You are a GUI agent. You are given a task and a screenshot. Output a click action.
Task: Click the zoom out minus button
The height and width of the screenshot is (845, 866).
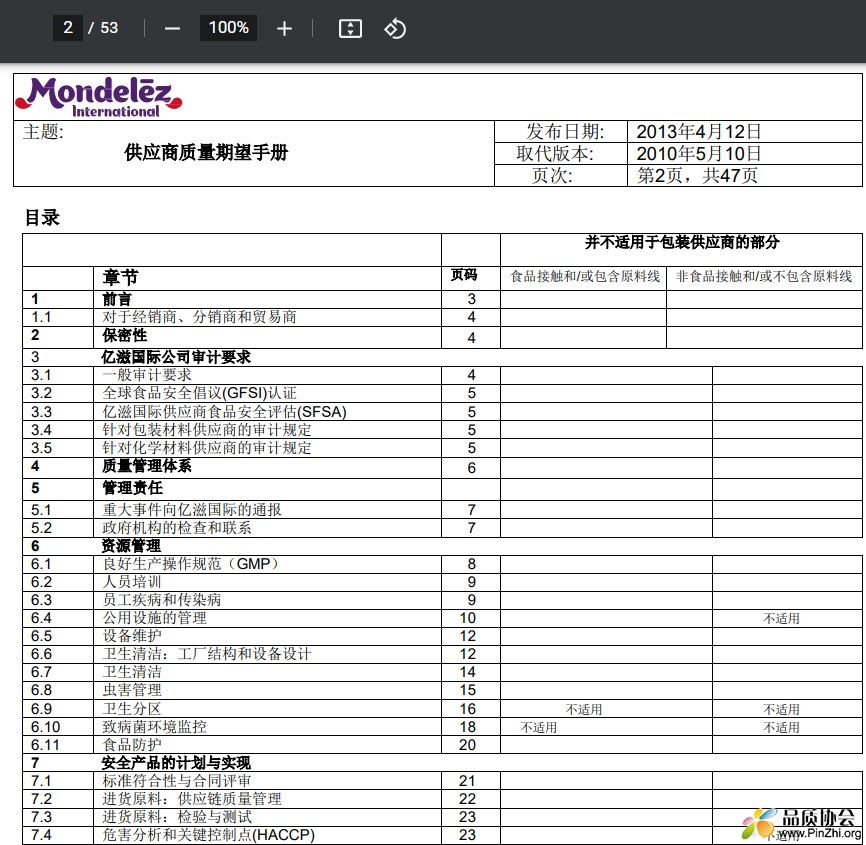(x=172, y=28)
